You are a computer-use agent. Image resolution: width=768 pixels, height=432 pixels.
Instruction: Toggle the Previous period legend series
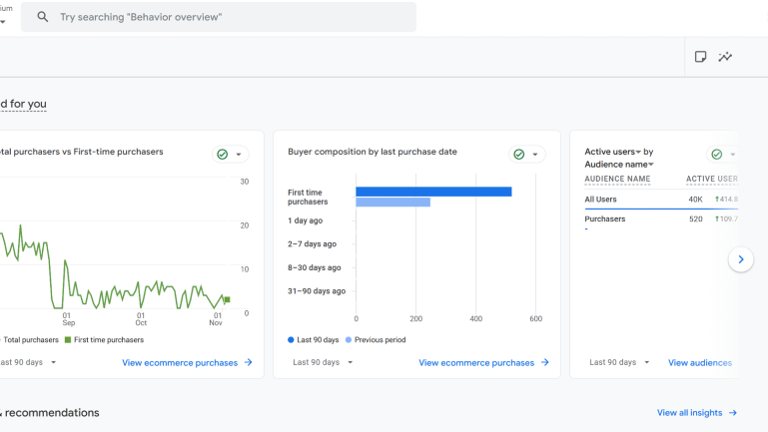375,340
